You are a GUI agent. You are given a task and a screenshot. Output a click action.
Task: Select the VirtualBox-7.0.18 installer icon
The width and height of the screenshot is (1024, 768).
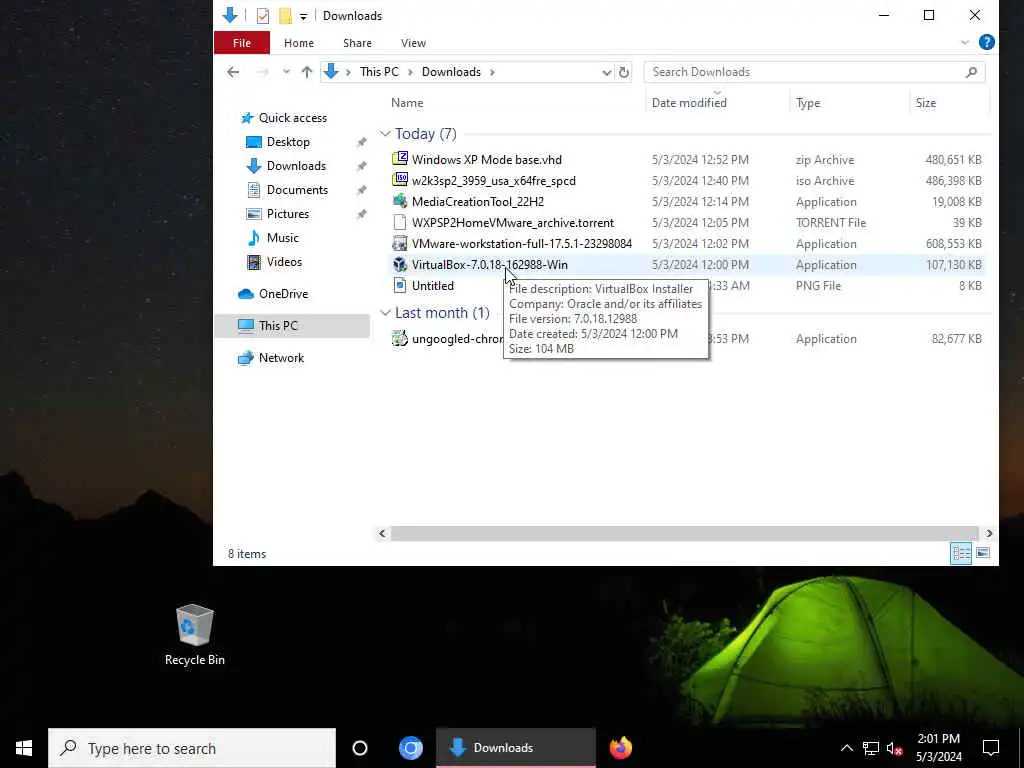[400, 264]
